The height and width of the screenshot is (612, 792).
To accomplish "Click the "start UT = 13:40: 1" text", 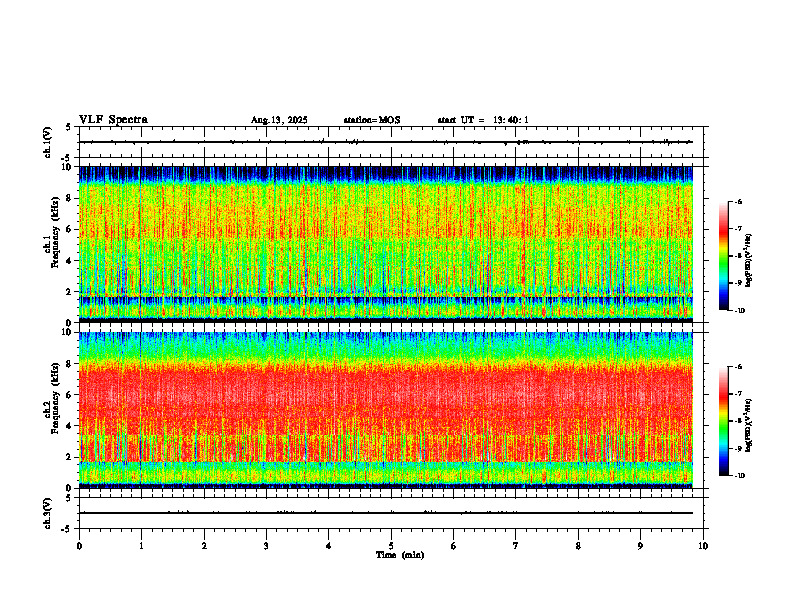I will pos(483,120).
